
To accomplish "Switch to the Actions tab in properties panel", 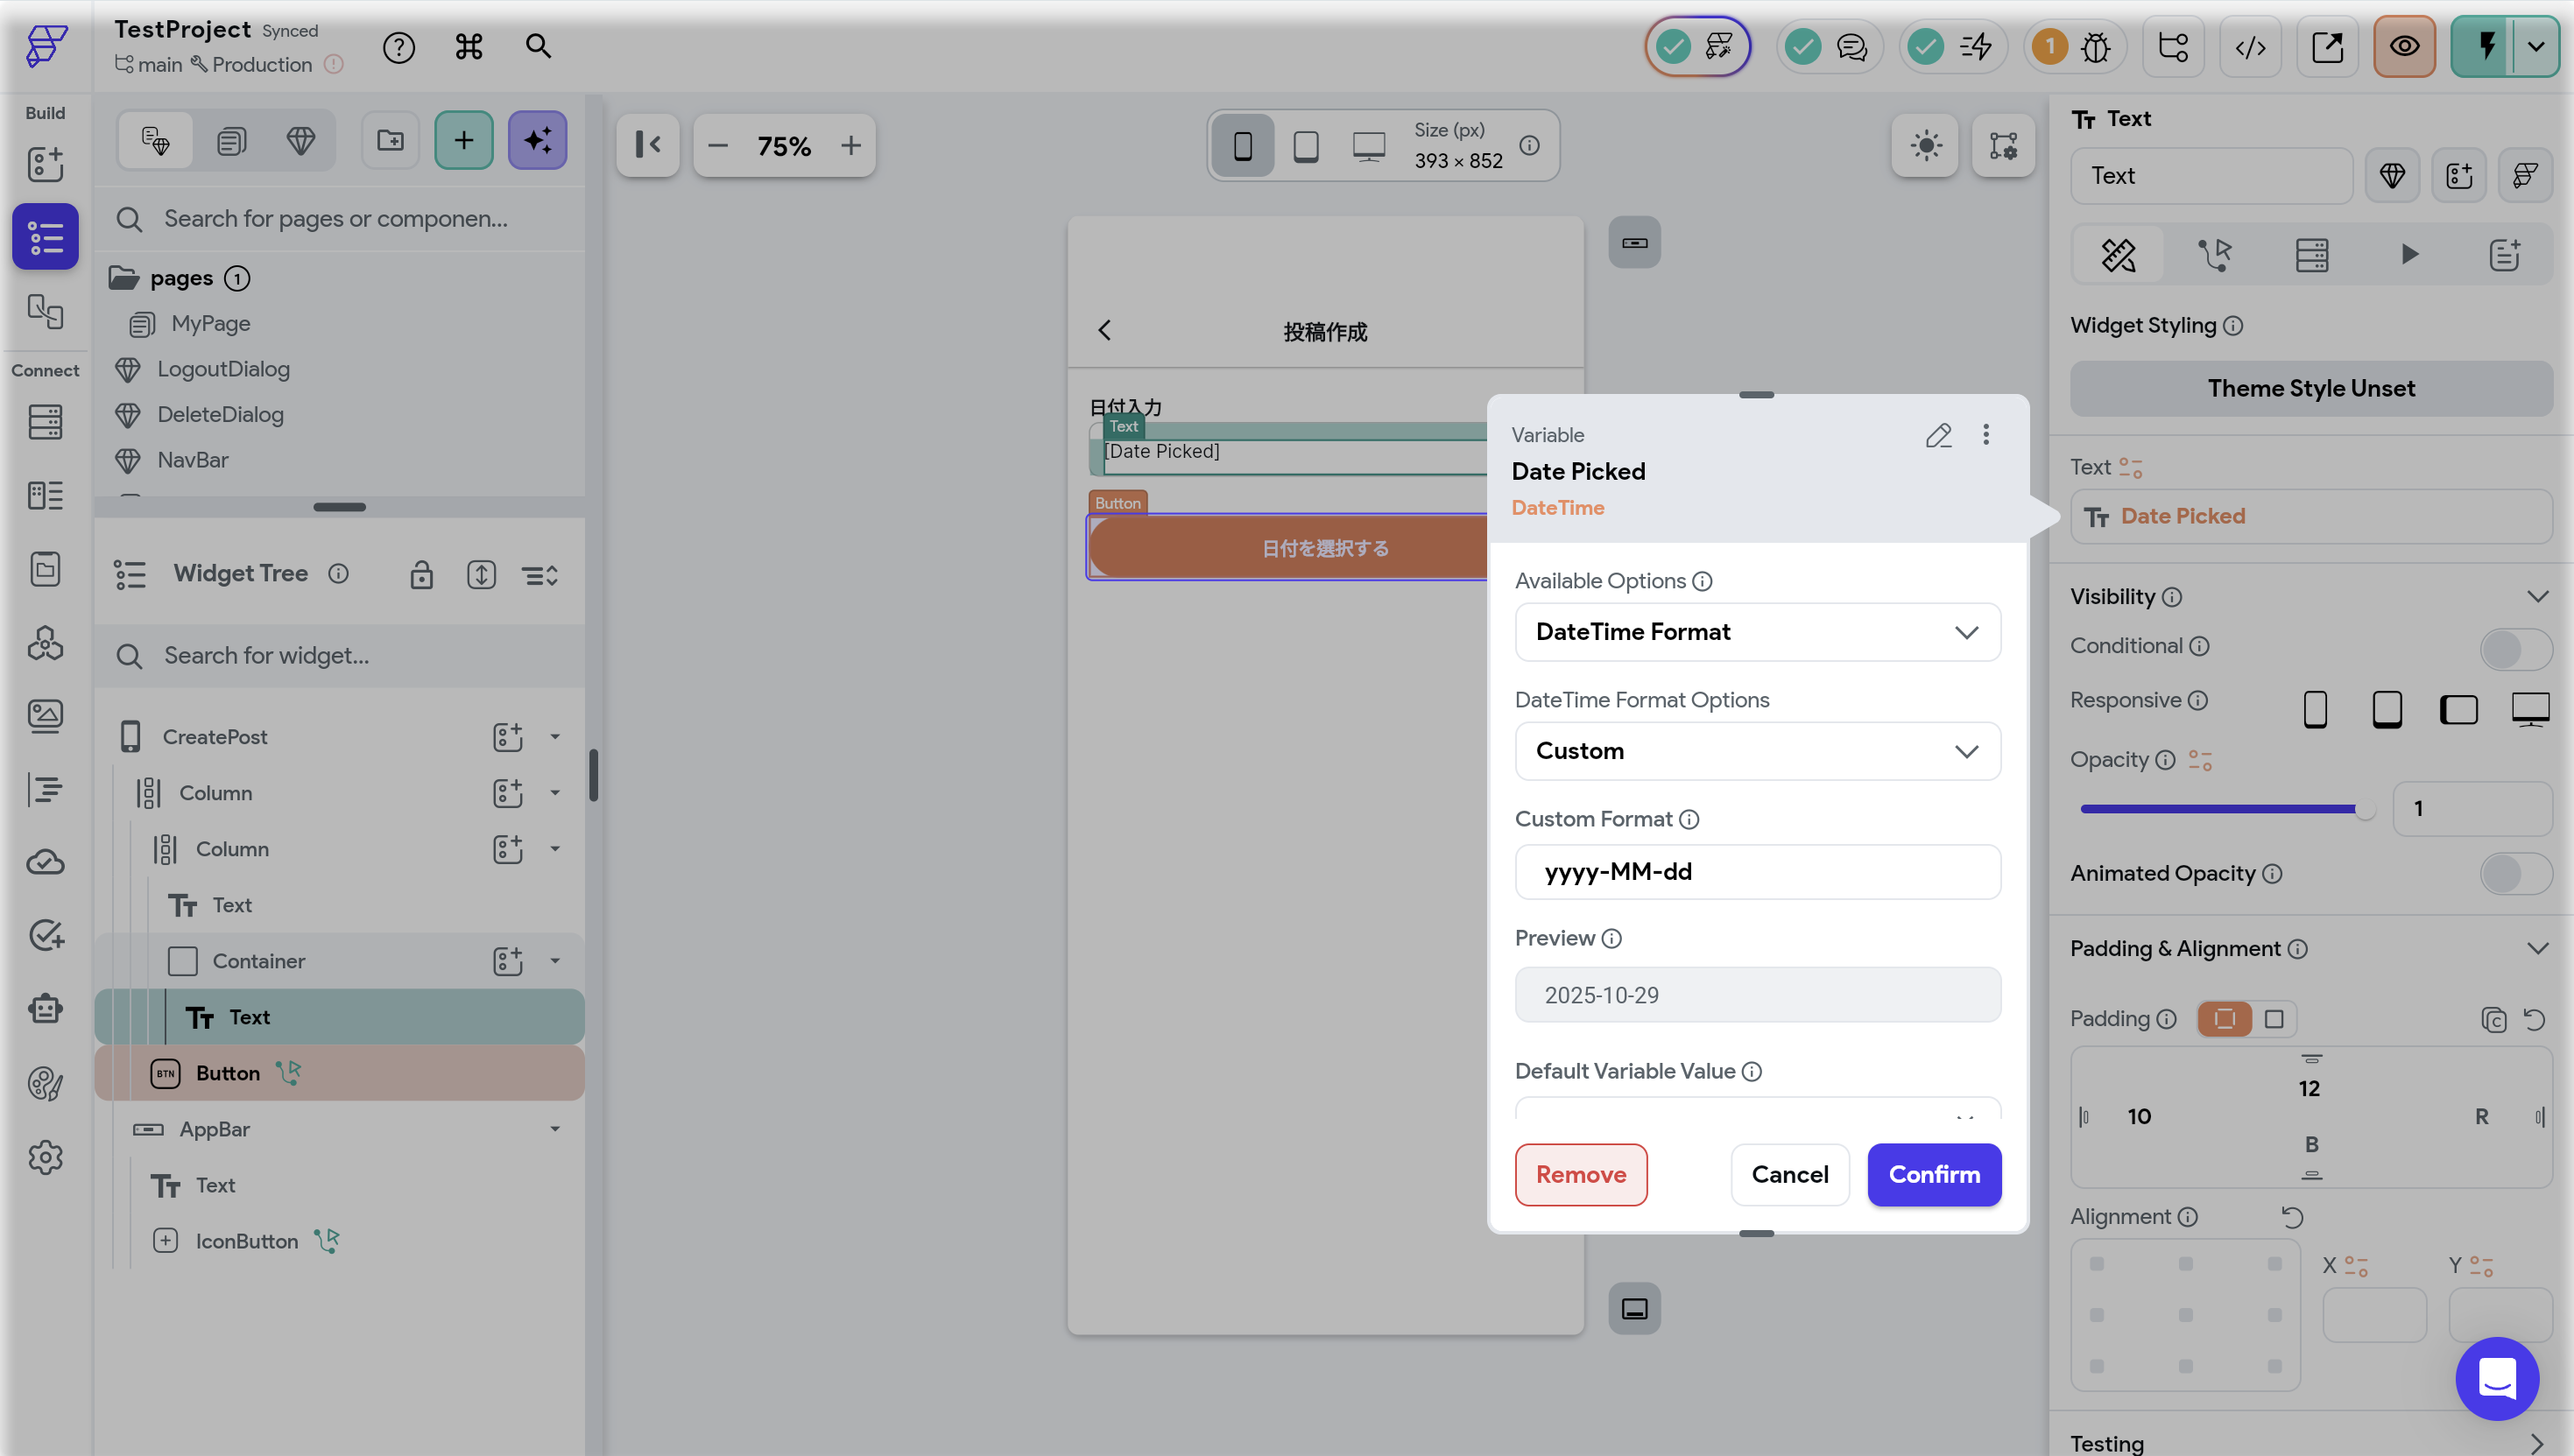I will pyautogui.click(x=2214, y=255).
